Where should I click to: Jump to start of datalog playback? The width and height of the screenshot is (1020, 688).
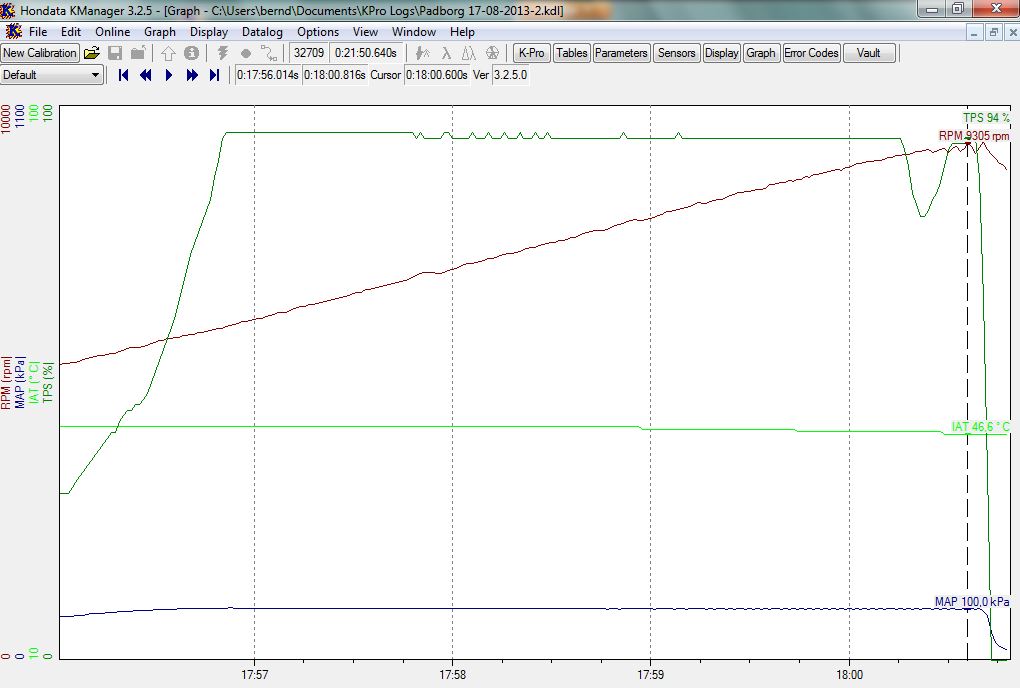124,75
